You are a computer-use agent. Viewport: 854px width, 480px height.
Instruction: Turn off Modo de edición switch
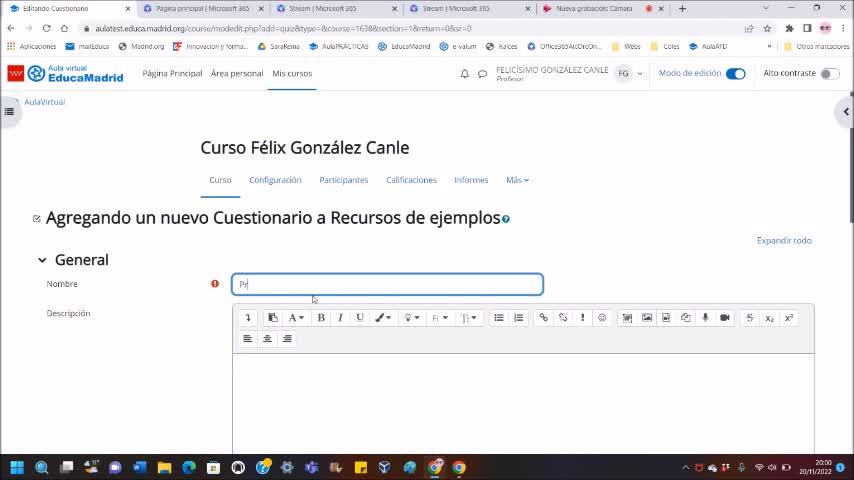pos(736,74)
